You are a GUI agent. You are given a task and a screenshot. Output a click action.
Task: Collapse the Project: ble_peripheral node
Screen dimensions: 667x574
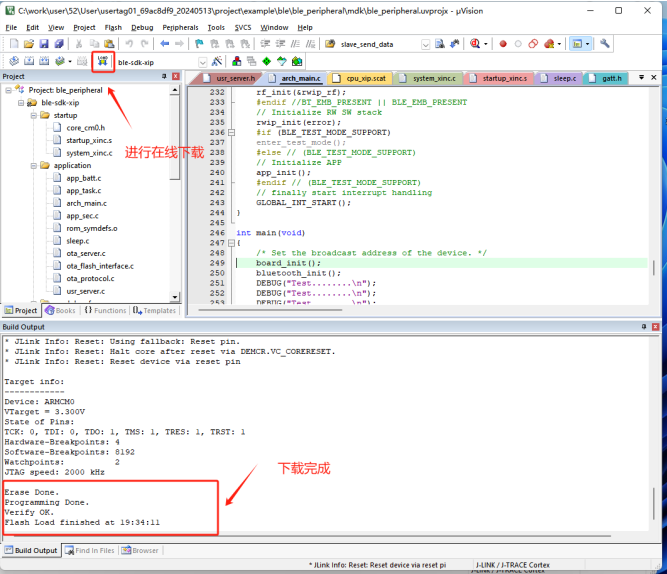click(x=8, y=90)
